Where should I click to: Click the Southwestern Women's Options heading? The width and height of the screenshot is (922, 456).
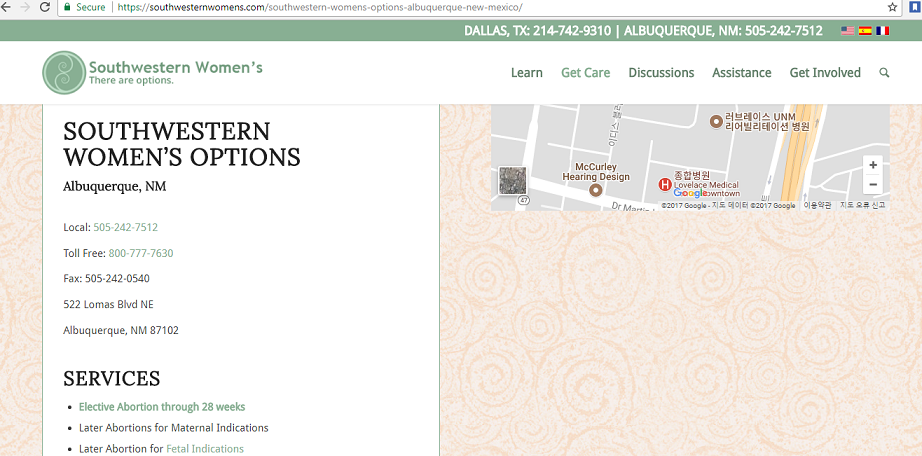[x=182, y=144]
